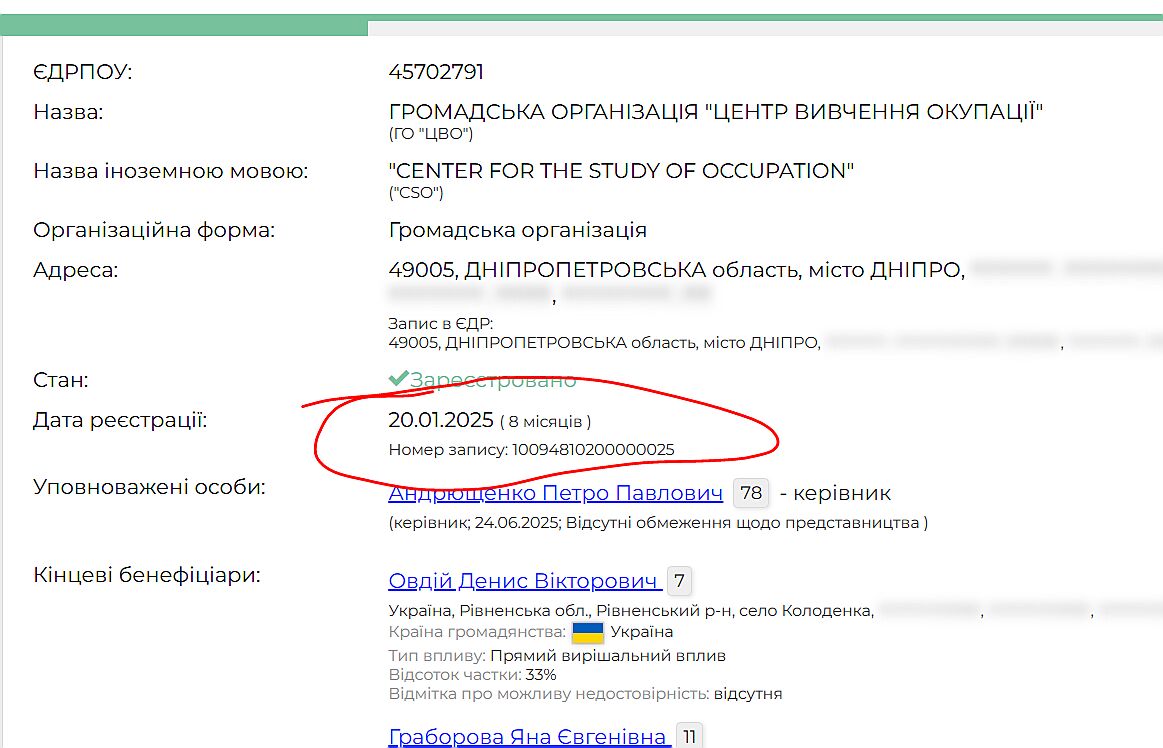Click the "8 місяців" duration text

(x=545, y=422)
